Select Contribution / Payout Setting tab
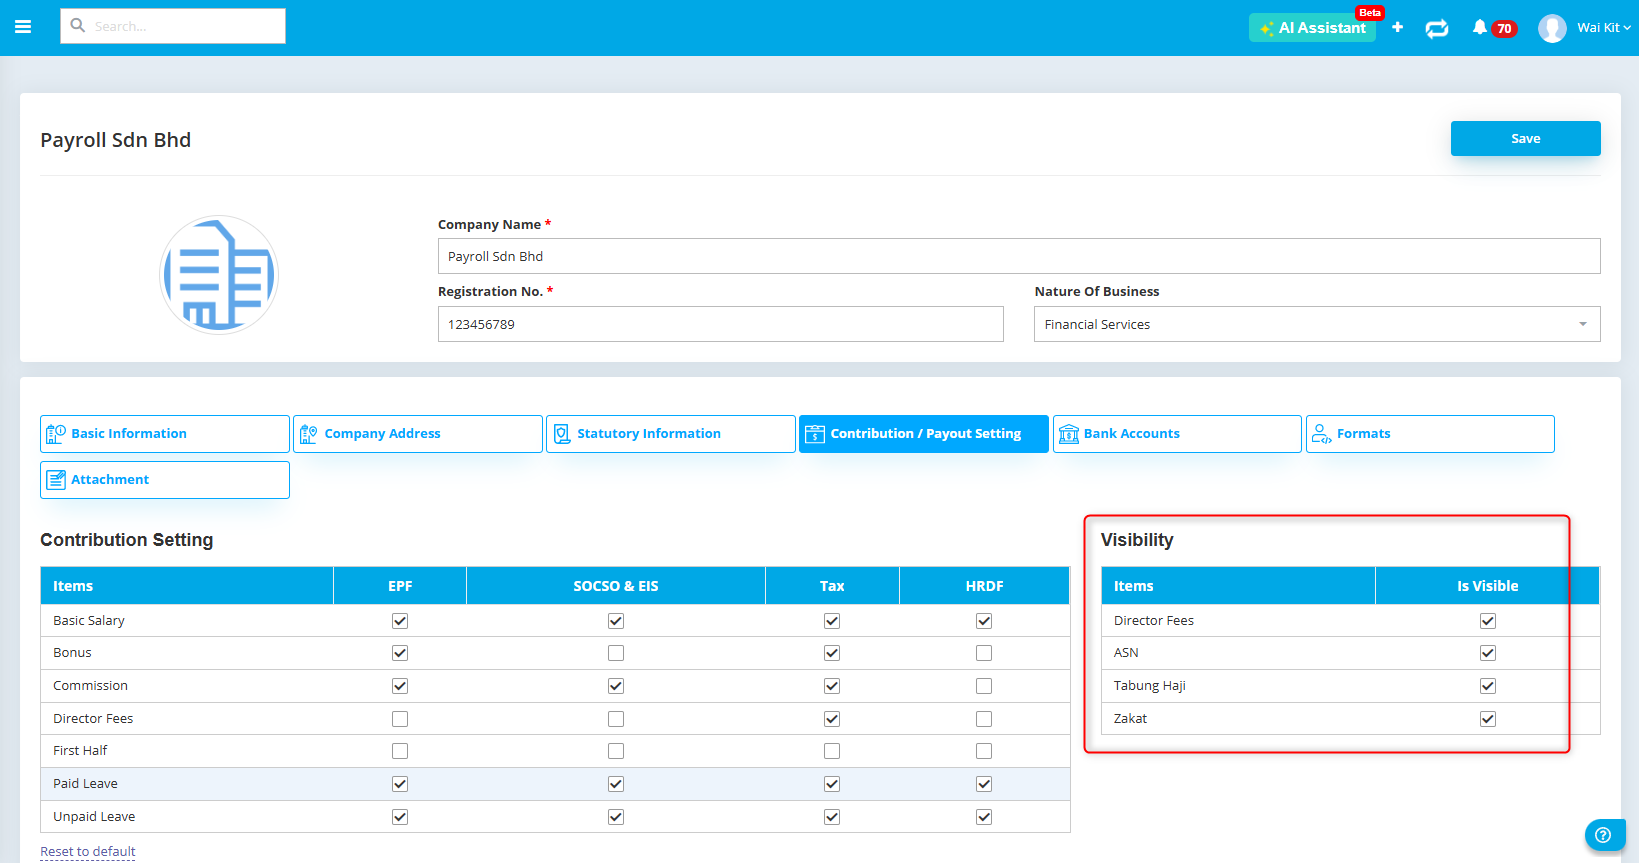This screenshot has width=1639, height=863. [x=924, y=434]
